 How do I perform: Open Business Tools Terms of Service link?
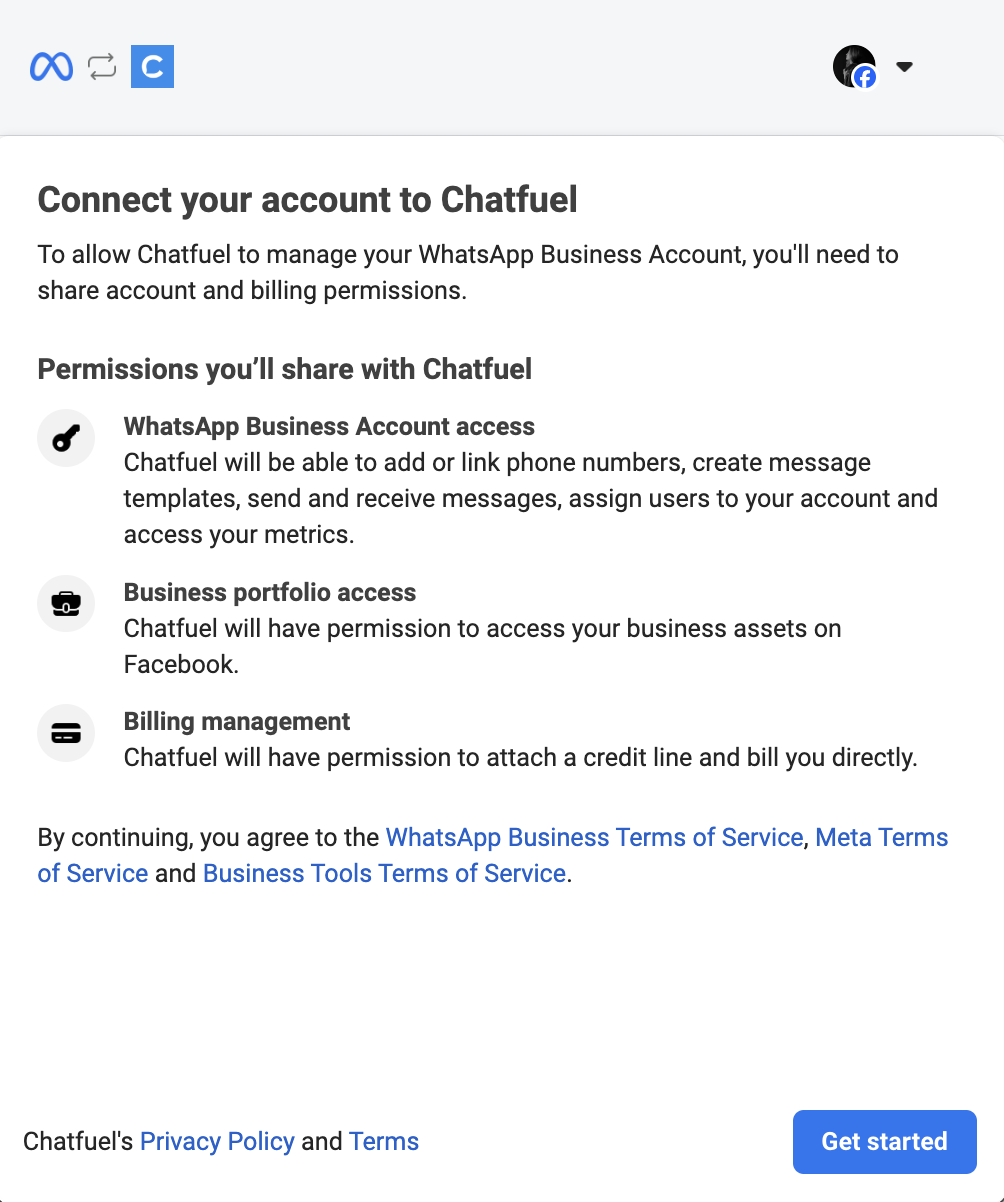pos(384,873)
